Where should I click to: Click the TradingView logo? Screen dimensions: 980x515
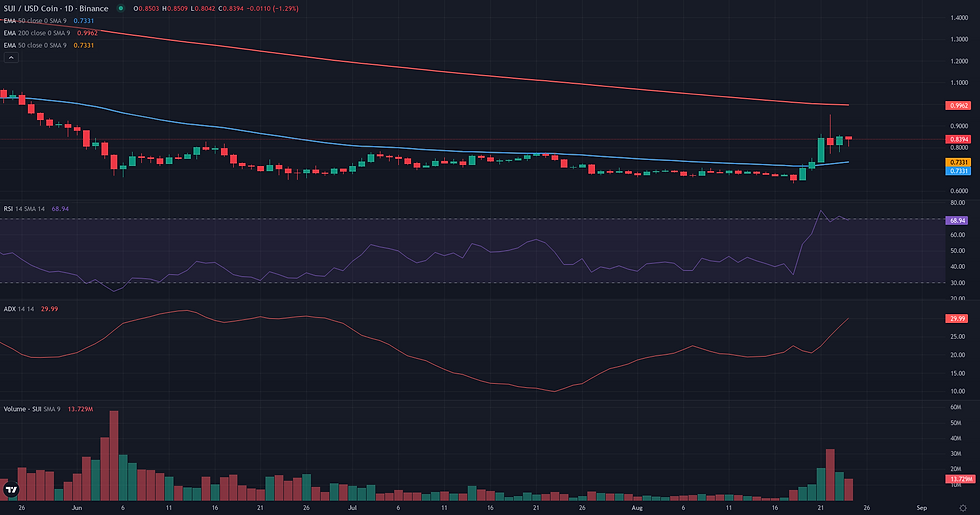pyautogui.click(x=11, y=489)
